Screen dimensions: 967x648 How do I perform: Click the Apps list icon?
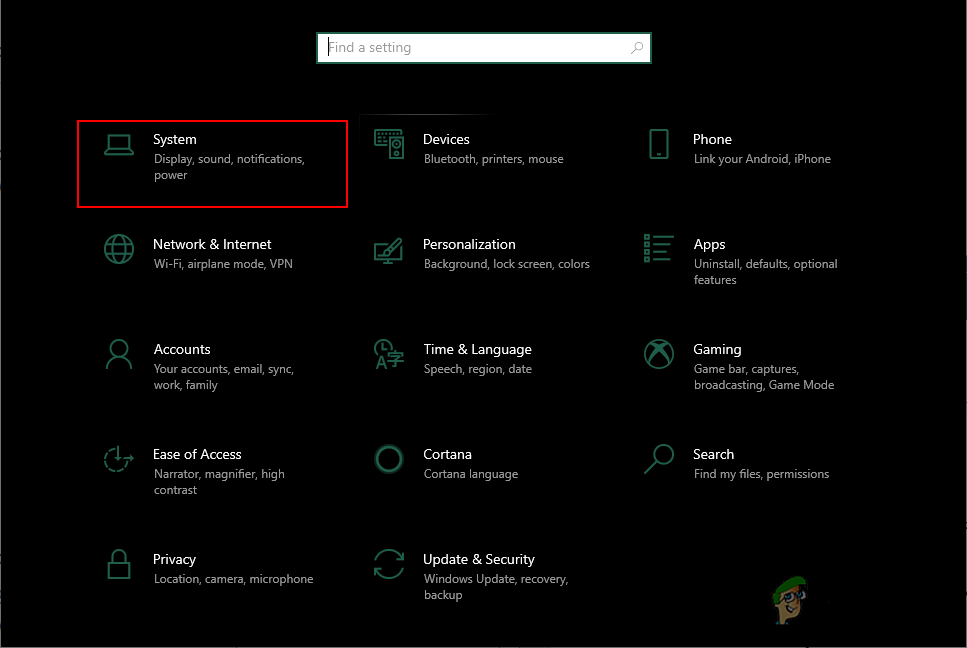pos(658,248)
